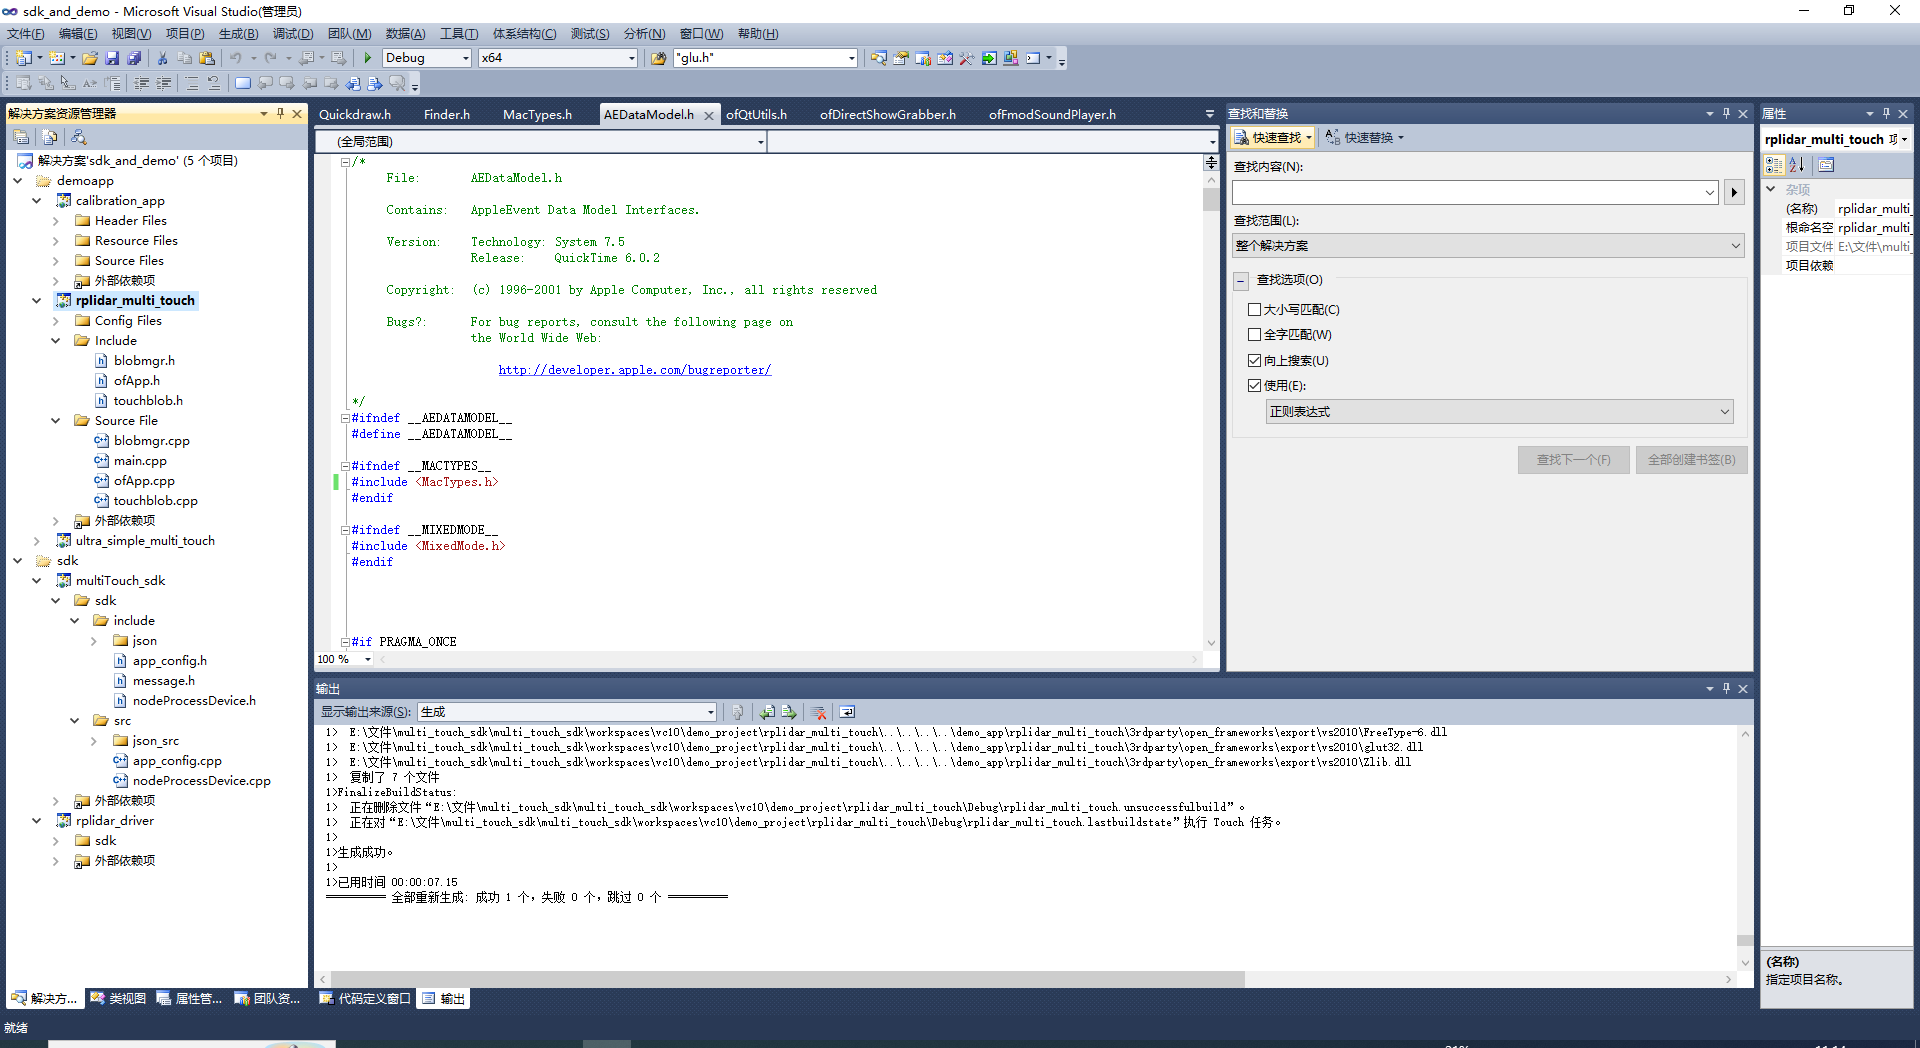Click the Save icon in the toolbar

pyautogui.click(x=112, y=58)
